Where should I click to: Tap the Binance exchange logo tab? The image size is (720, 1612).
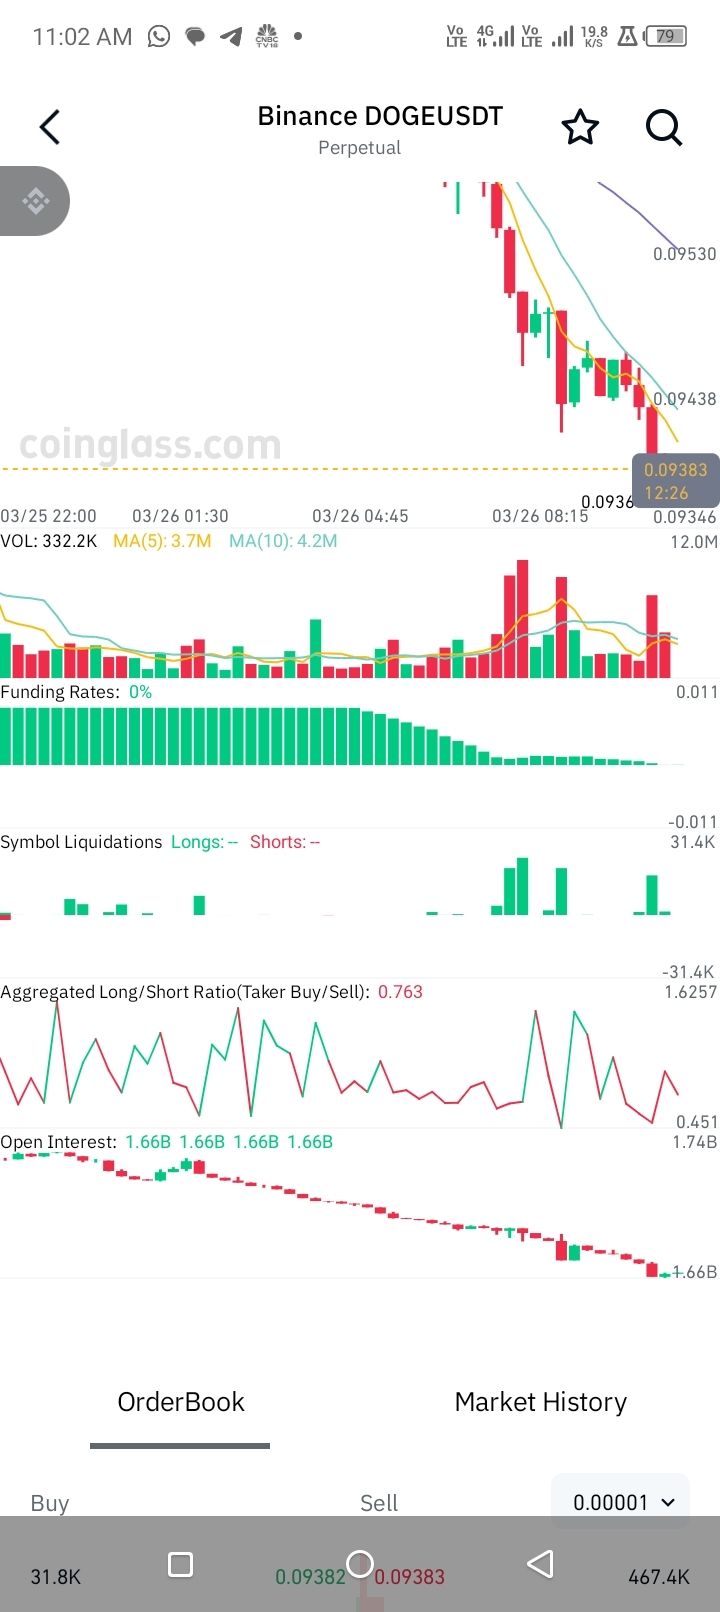click(x=35, y=201)
